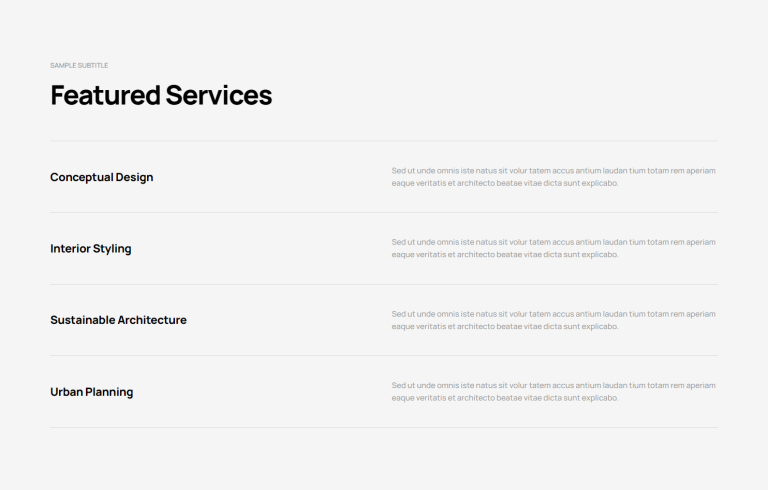Click the word Services in the heading
The width and height of the screenshot is (768, 490).
(x=219, y=95)
